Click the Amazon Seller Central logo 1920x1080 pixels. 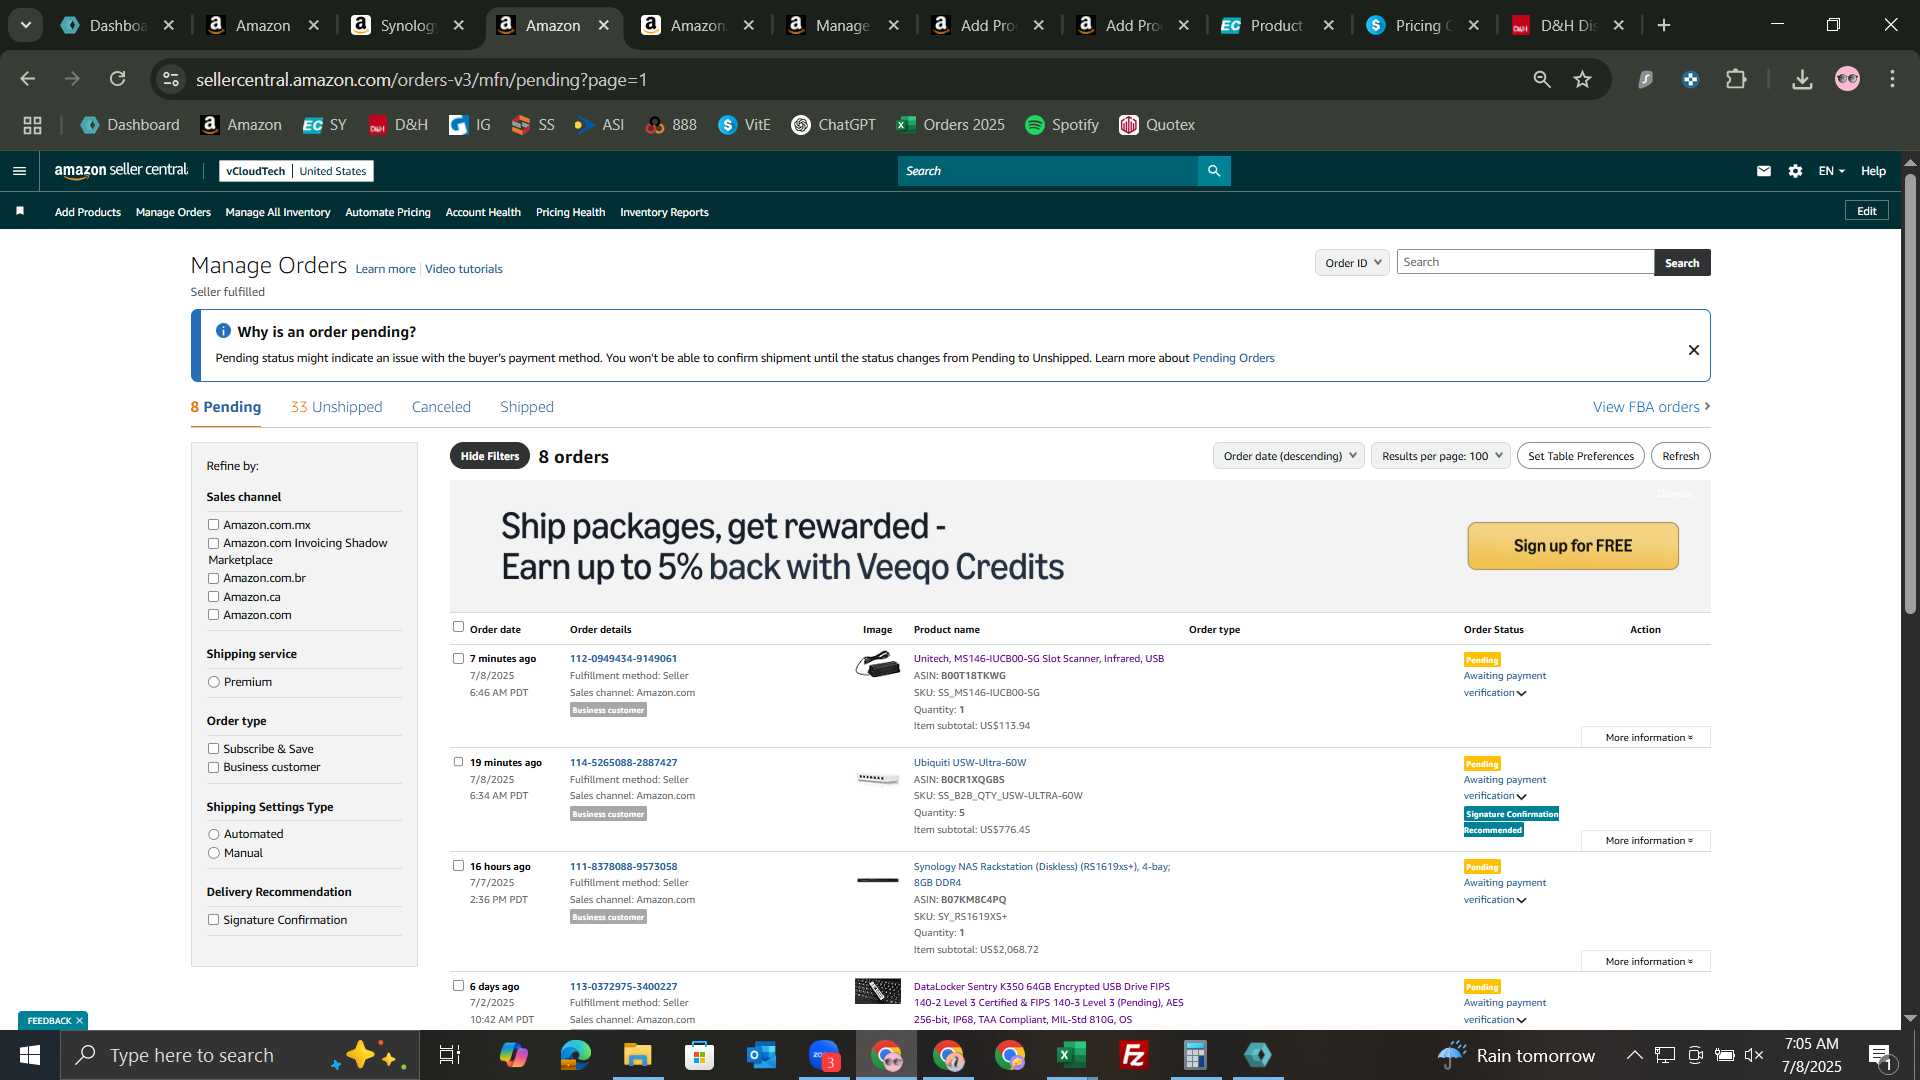point(121,171)
